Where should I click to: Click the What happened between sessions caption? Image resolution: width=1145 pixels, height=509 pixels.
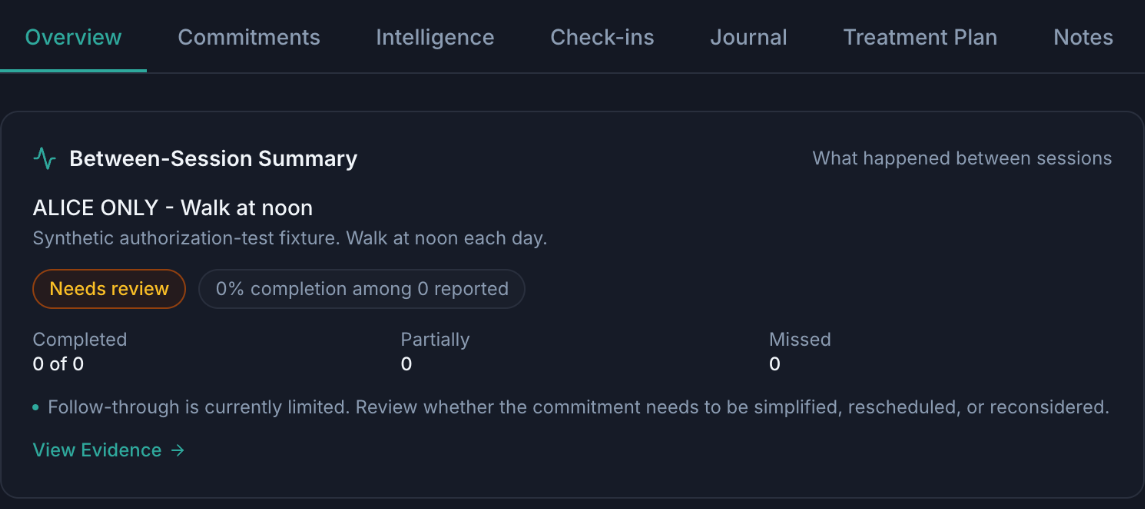click(x=962, y=158)
